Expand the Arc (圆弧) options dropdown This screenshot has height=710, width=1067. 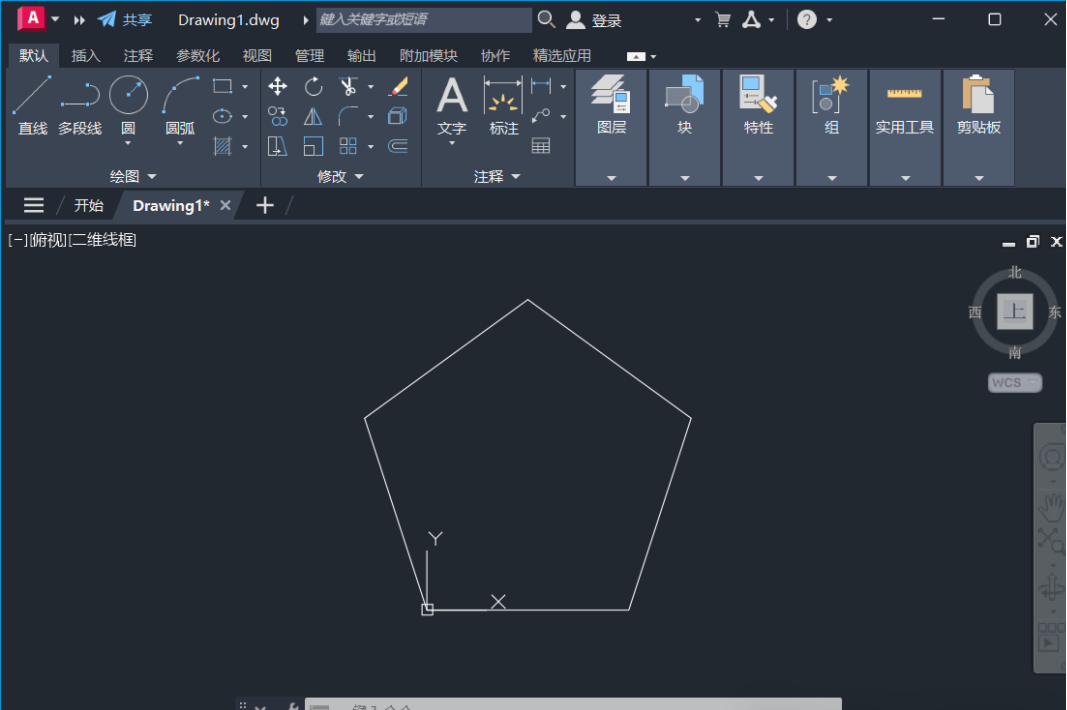[x=180, y=143]
